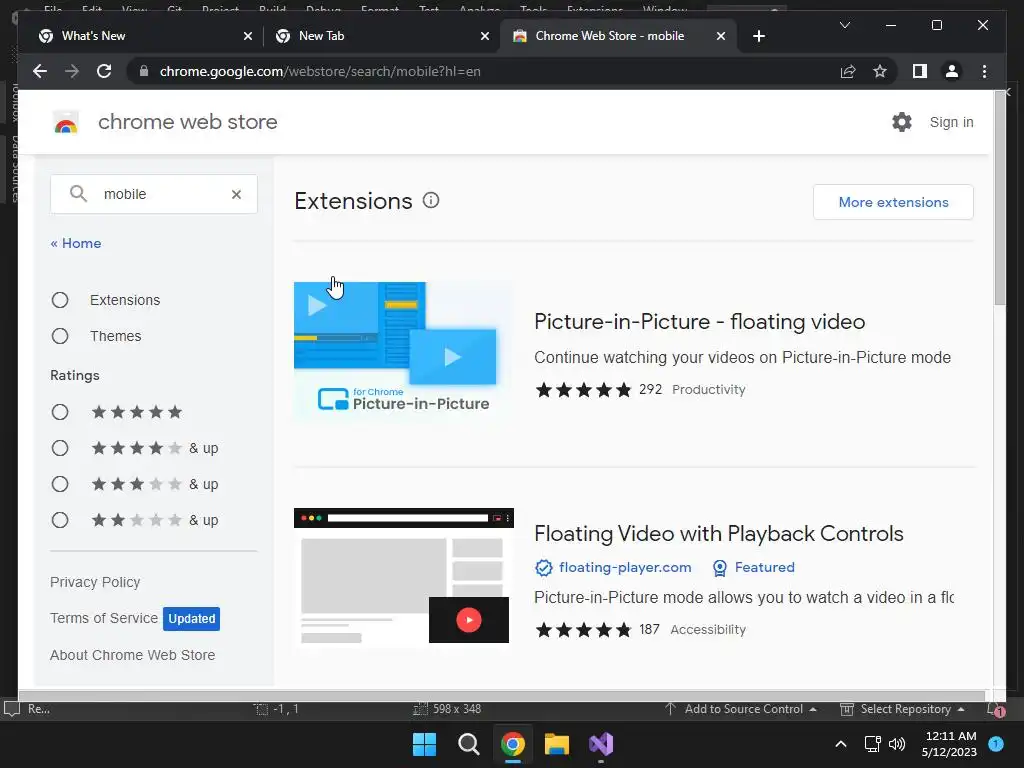Image resolution: width=1024 pixels, height=768 pixels.
Task: Go to the « Home link
Action: point(76,243)
